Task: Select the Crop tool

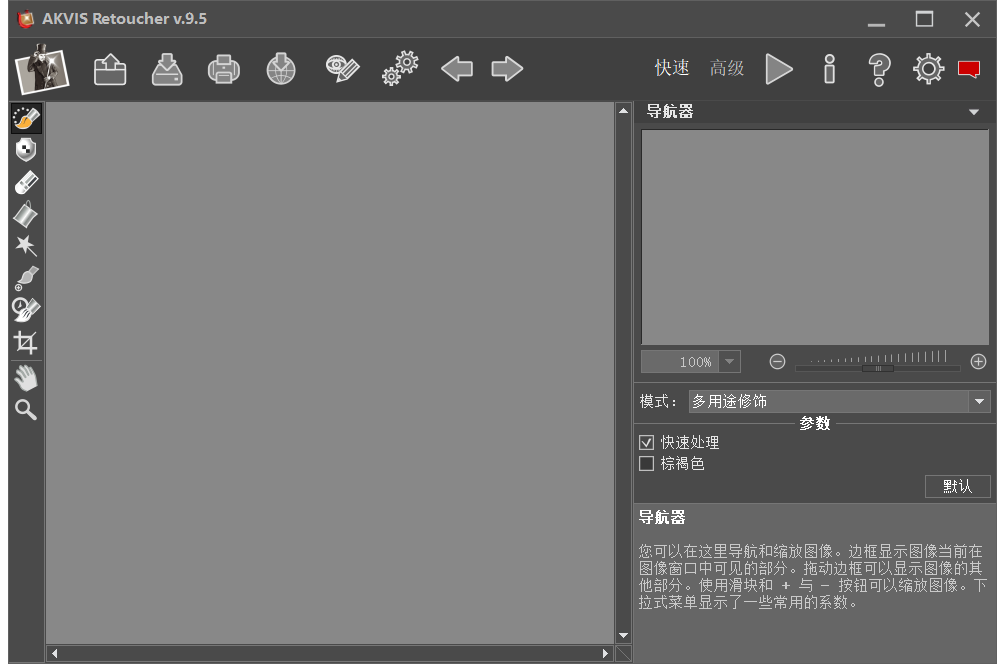Action: click(x=26, y=342)
